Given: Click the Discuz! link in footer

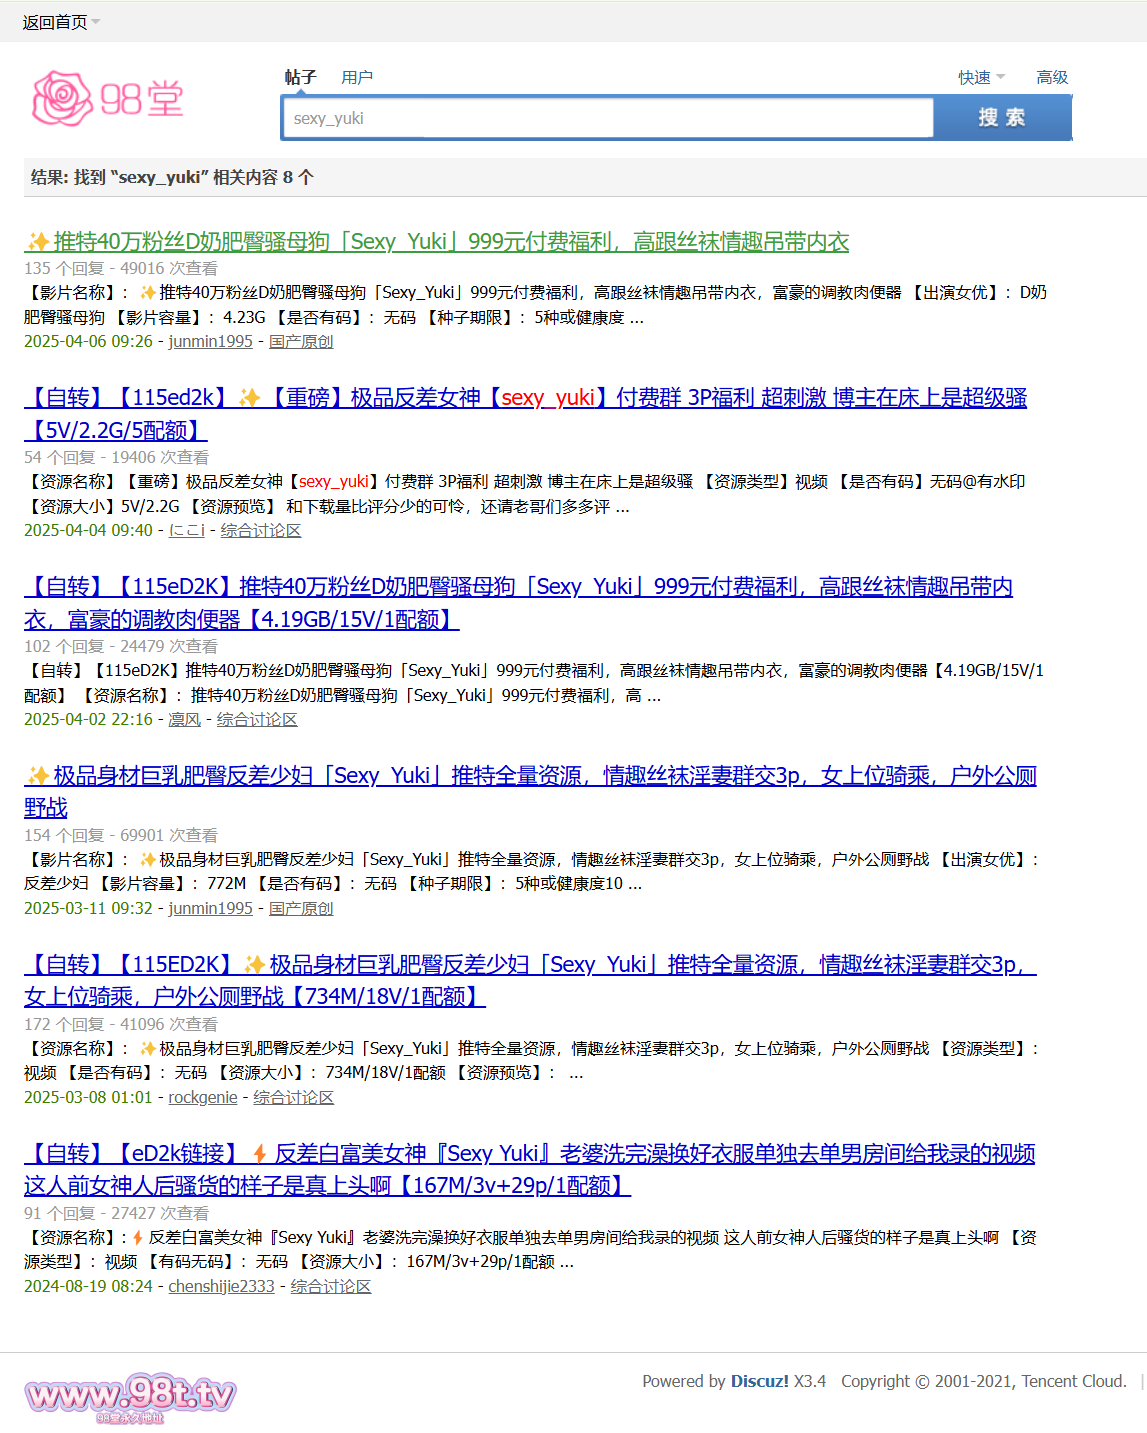Looking at the screenshot, I should click(759, 1382).
